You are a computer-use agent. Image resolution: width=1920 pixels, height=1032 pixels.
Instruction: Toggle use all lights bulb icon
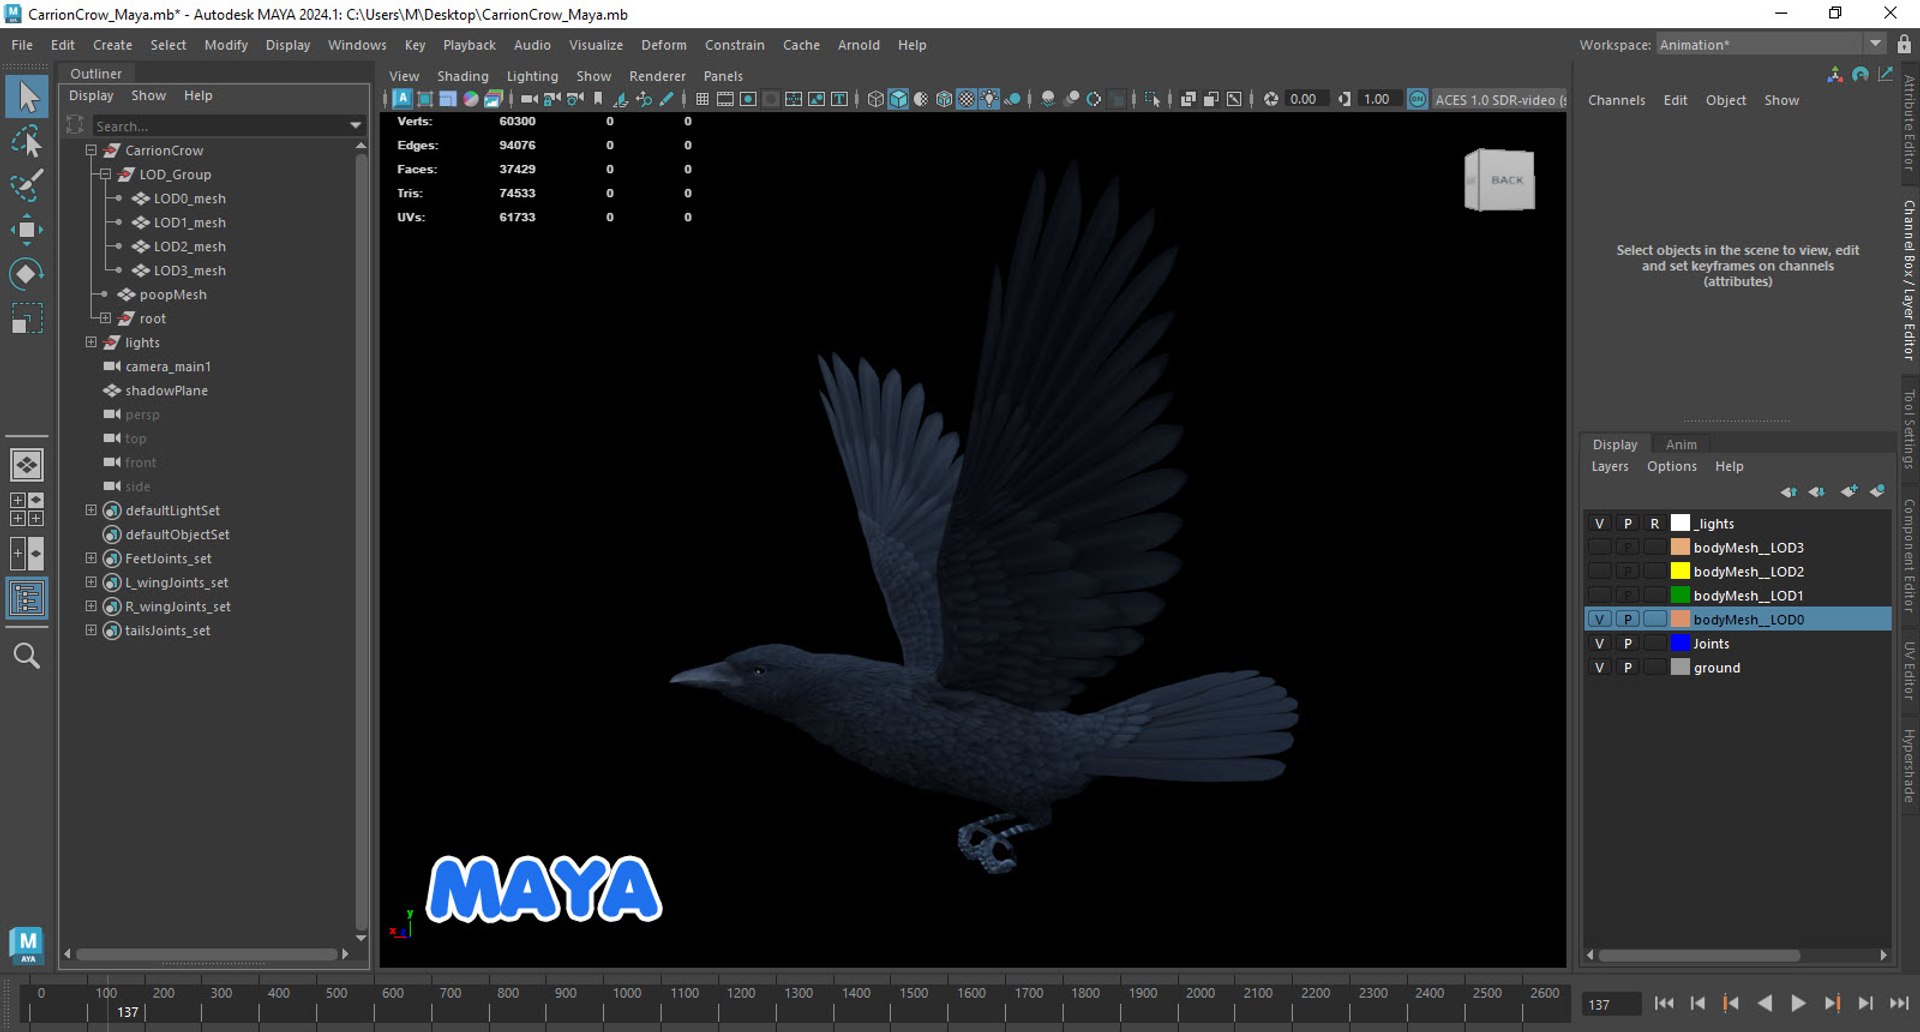pyautogui.click(x=989, y=99)
